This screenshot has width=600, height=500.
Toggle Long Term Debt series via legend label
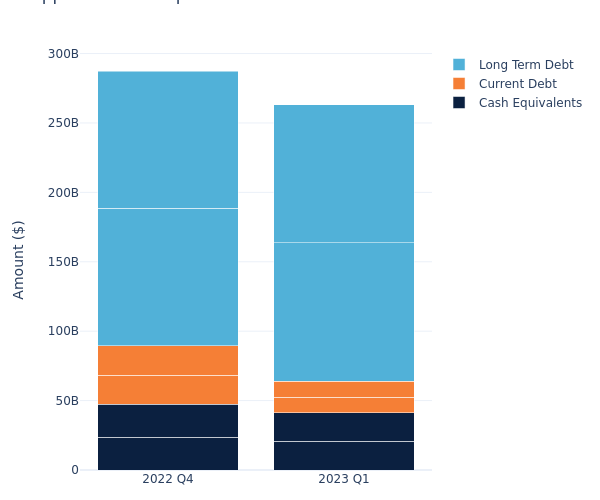pyautogui.click(x=525, y=65)
